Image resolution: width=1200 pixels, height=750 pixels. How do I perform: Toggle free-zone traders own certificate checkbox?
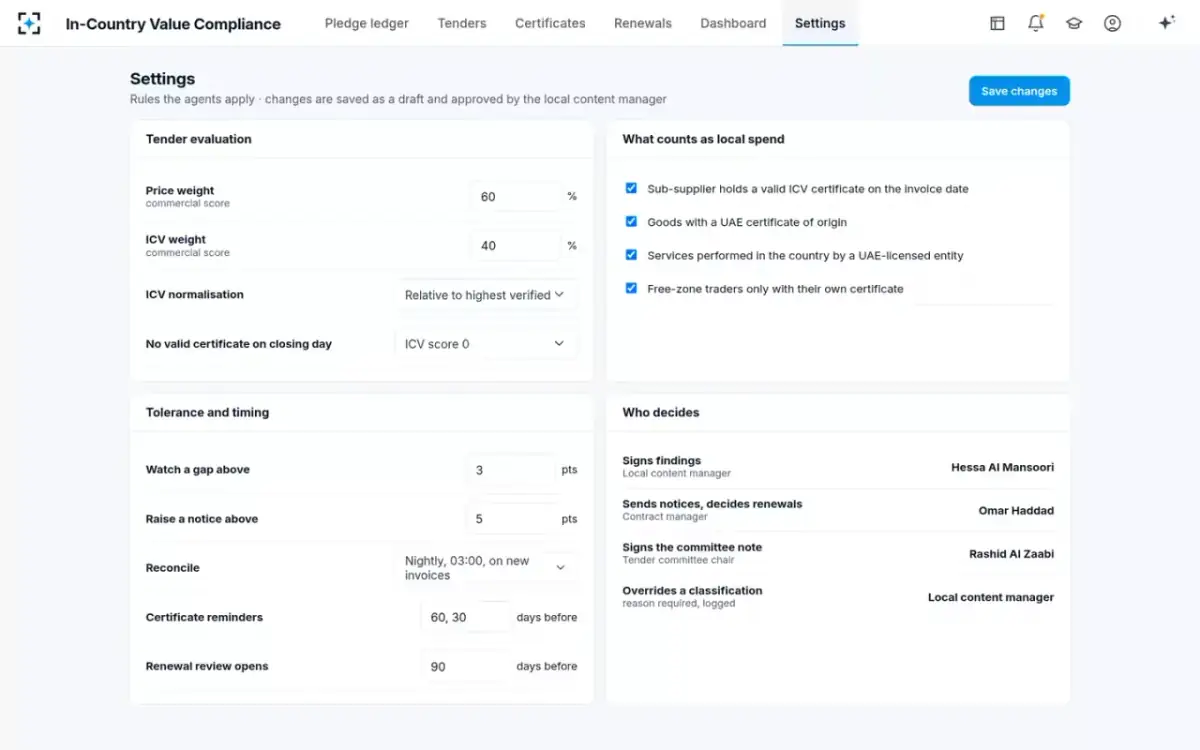(x=631, y=288)
